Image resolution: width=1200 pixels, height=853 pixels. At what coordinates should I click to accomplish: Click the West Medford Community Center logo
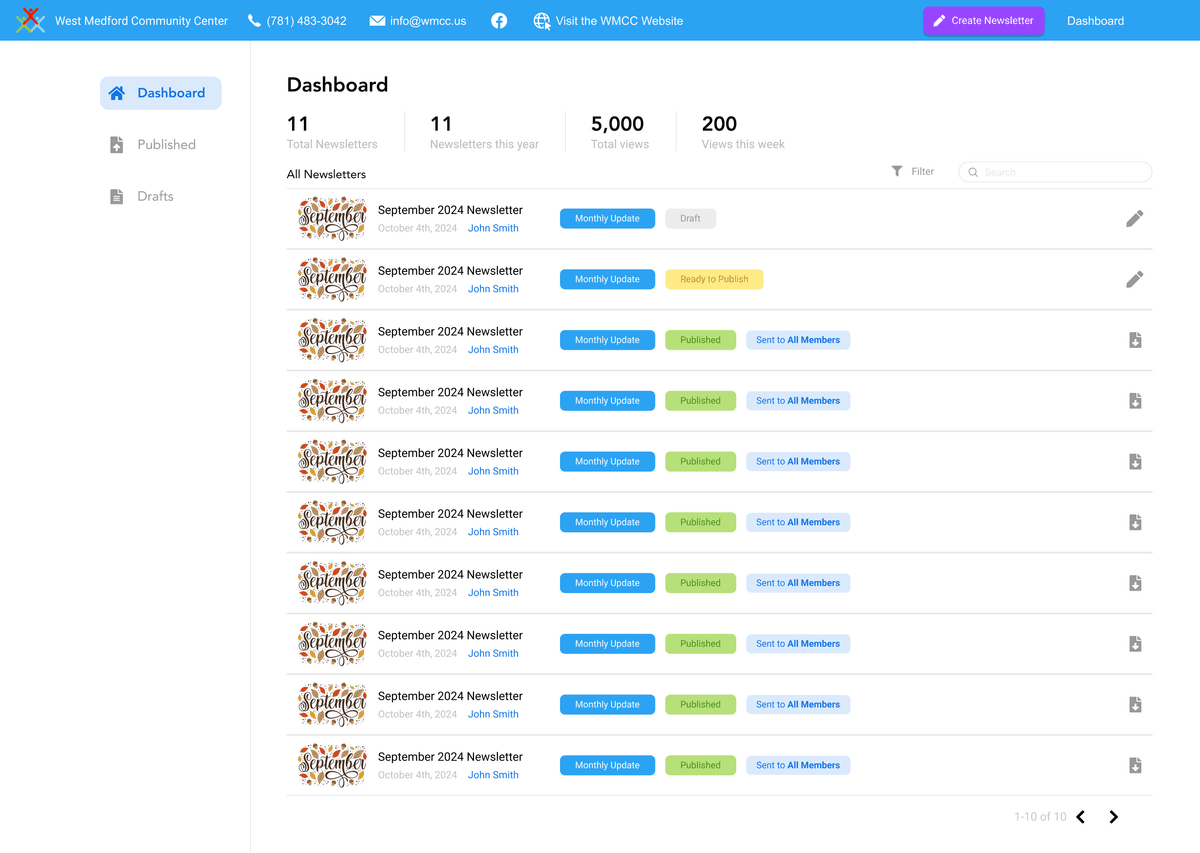click(x=30, y=20)
